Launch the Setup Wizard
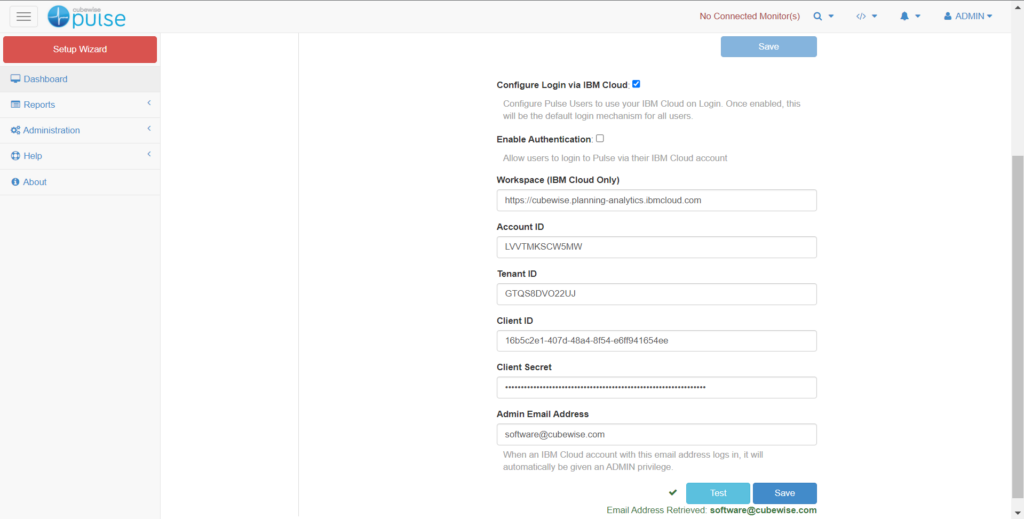This screenshot has height=519, width=1024. pos(80,50)
